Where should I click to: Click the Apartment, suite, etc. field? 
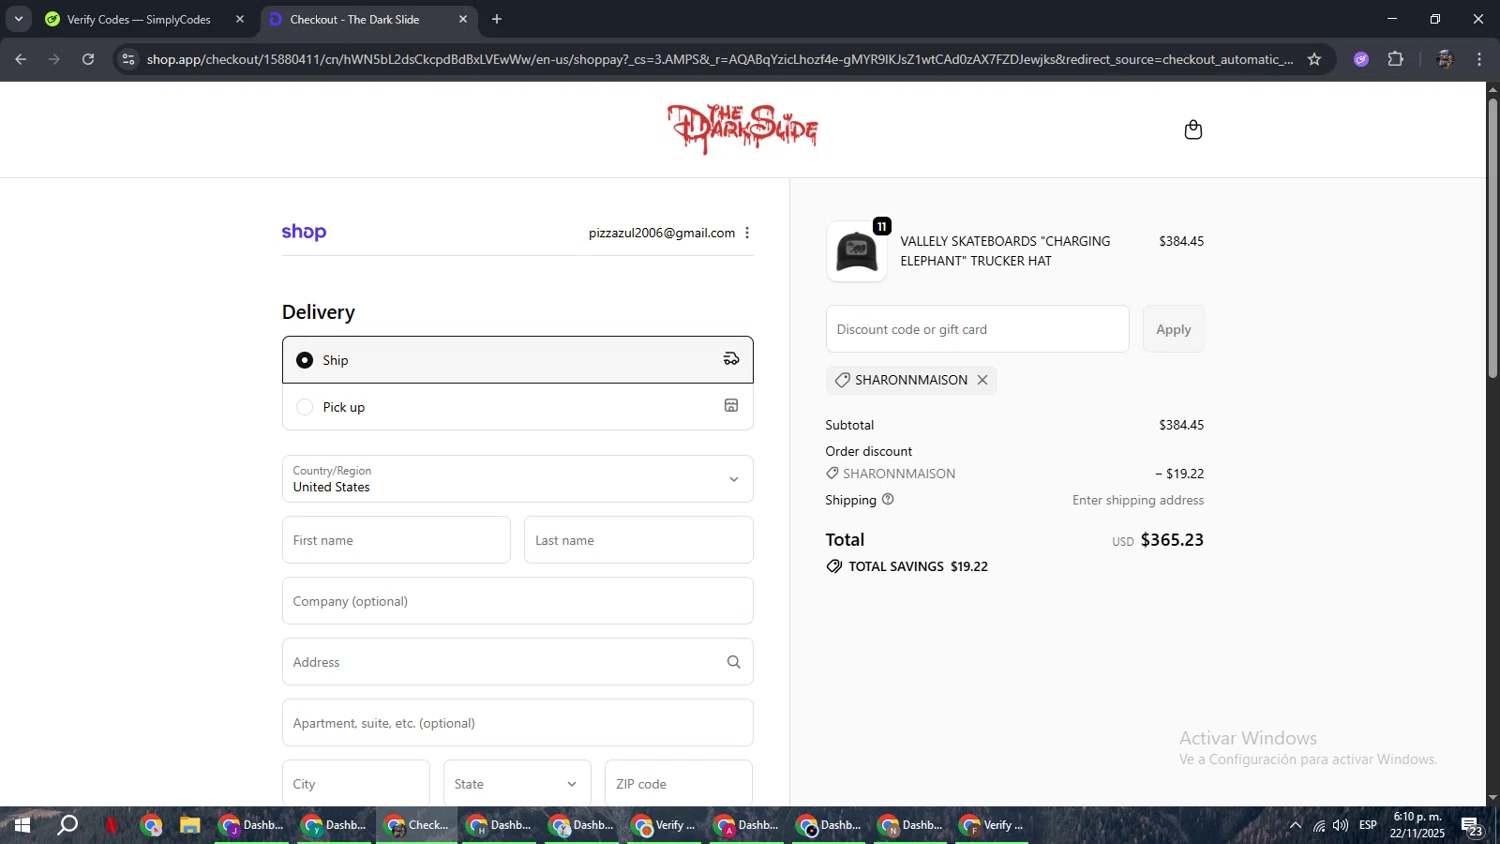(517, 723)
